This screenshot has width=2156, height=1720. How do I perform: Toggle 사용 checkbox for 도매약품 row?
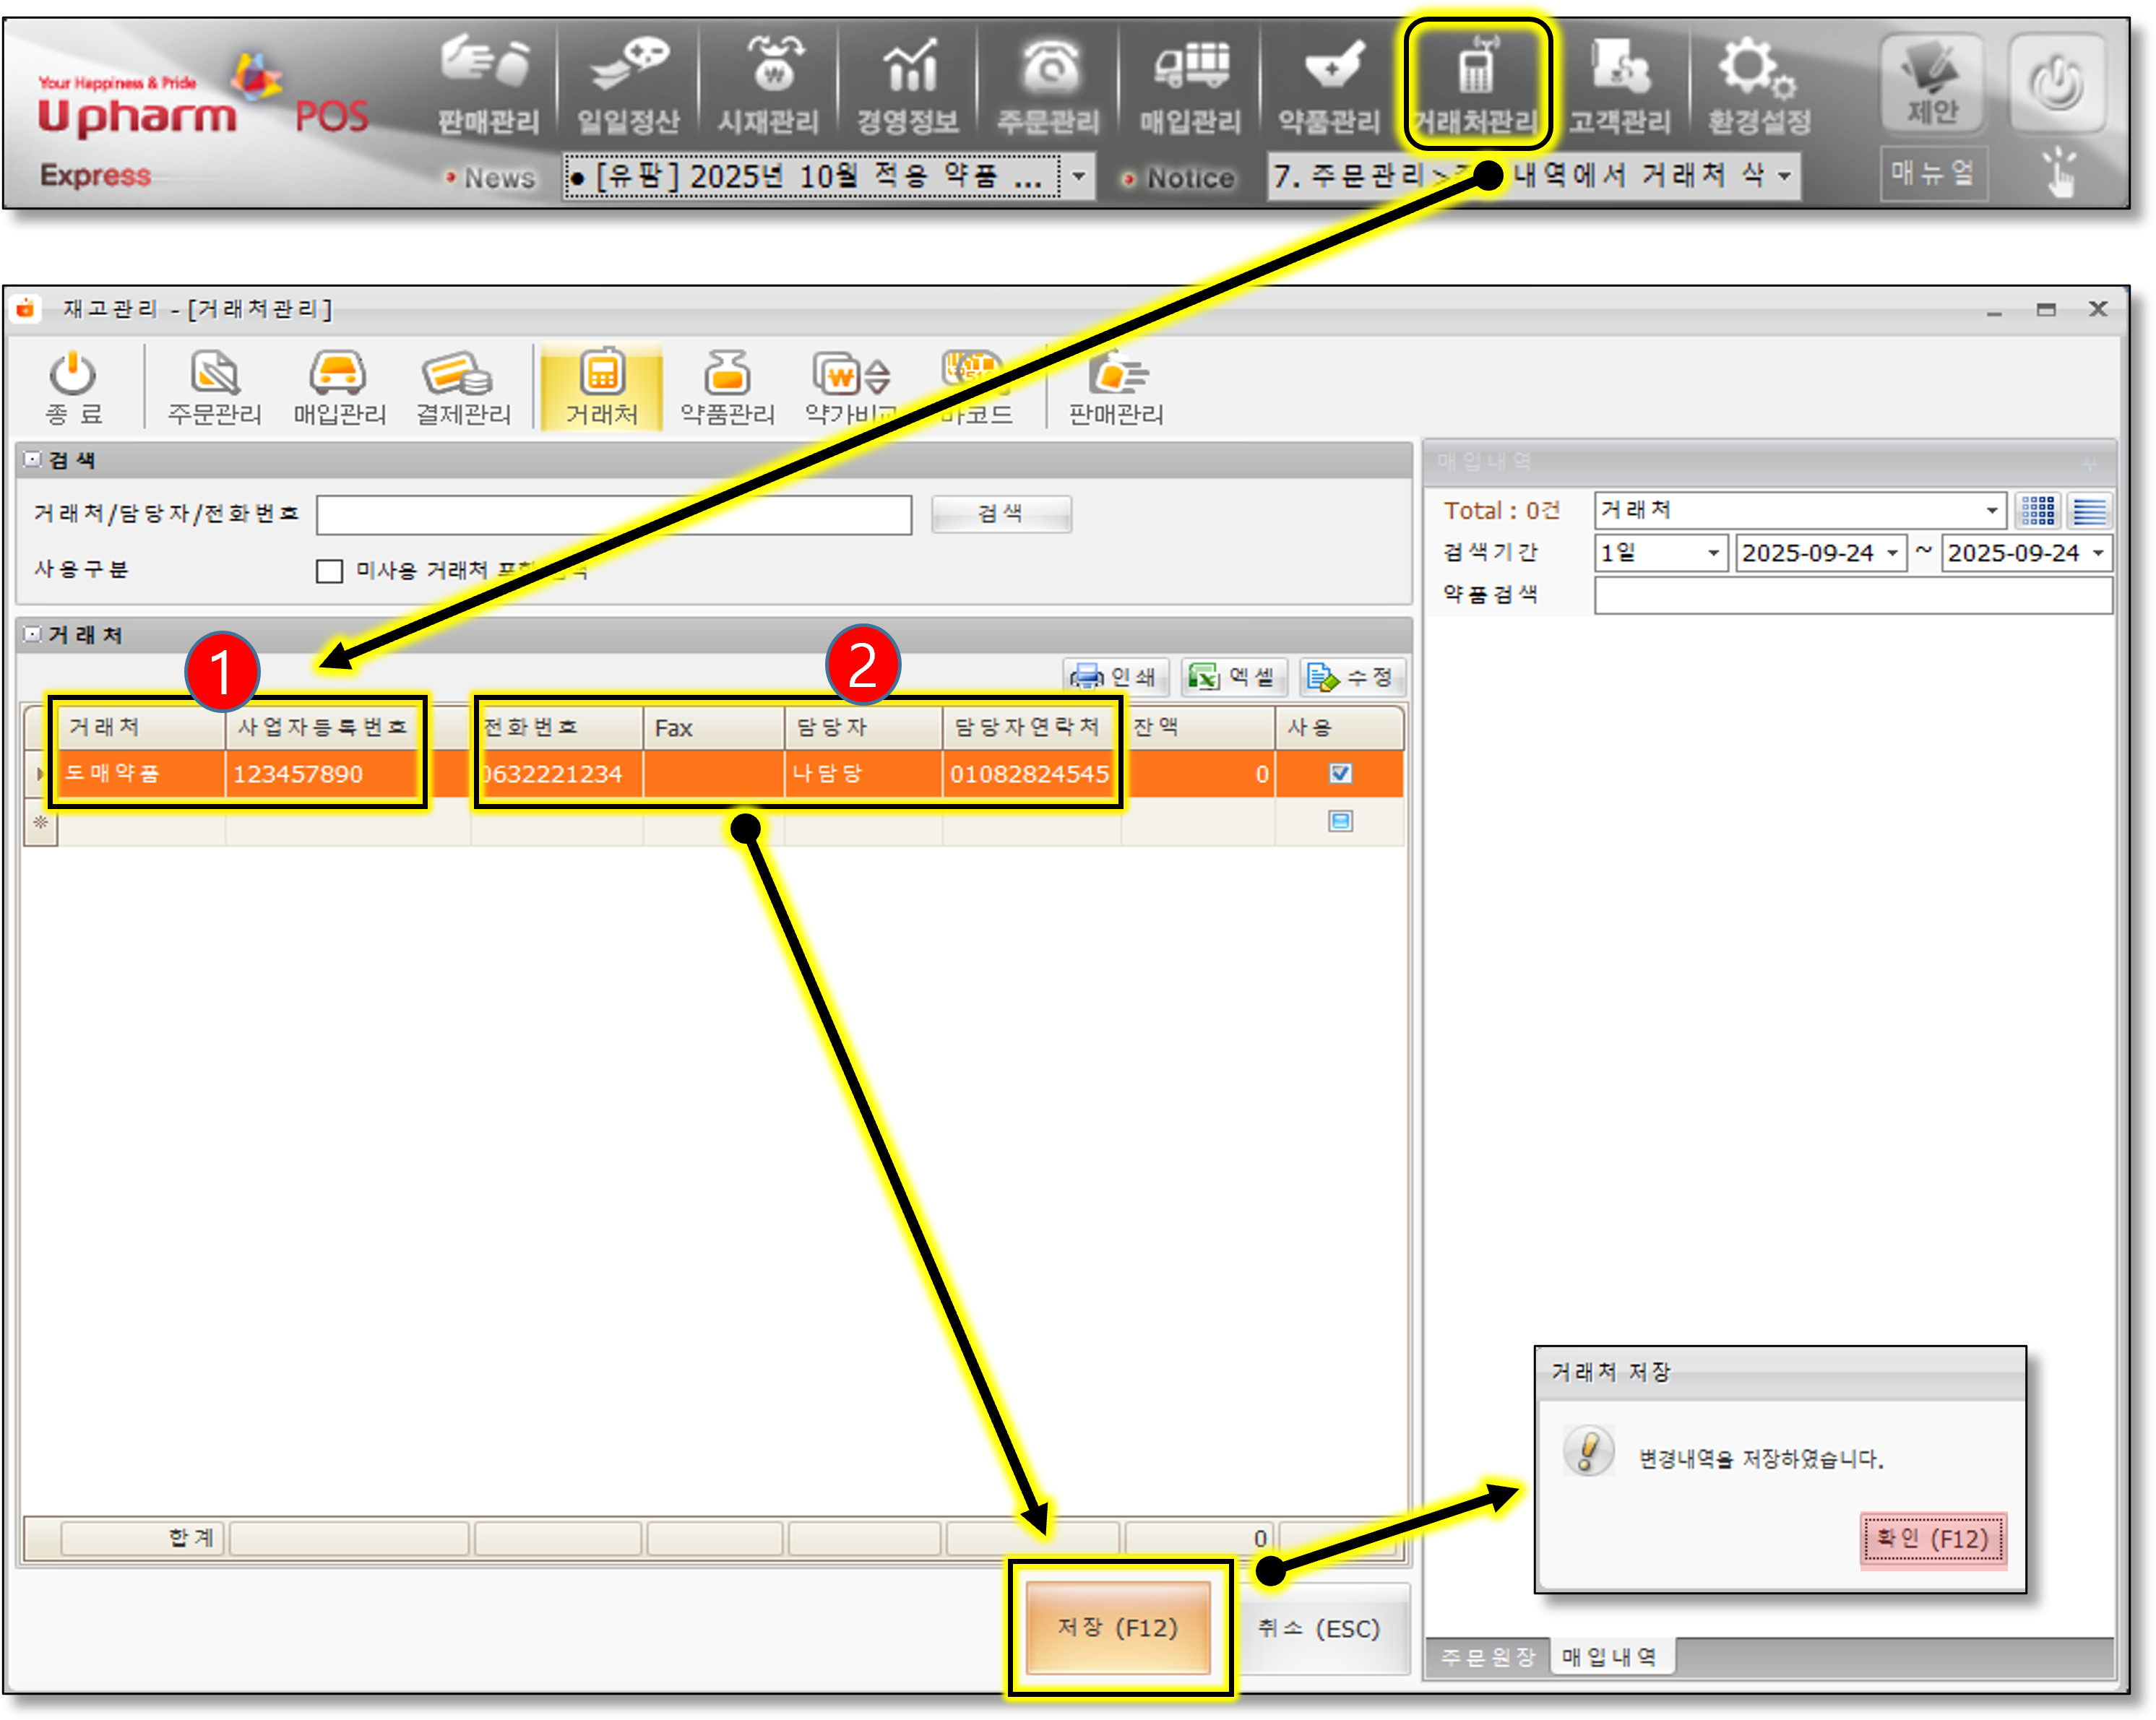(1340, 773)
